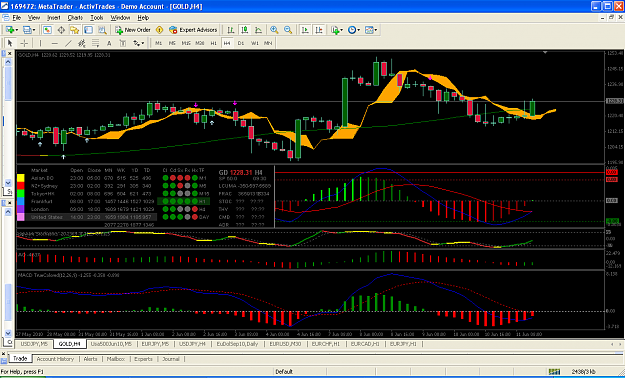This screenshot has height=378, width=625.
Task: Switch to Bar Chart display
Action: click(x=230, y=30)
